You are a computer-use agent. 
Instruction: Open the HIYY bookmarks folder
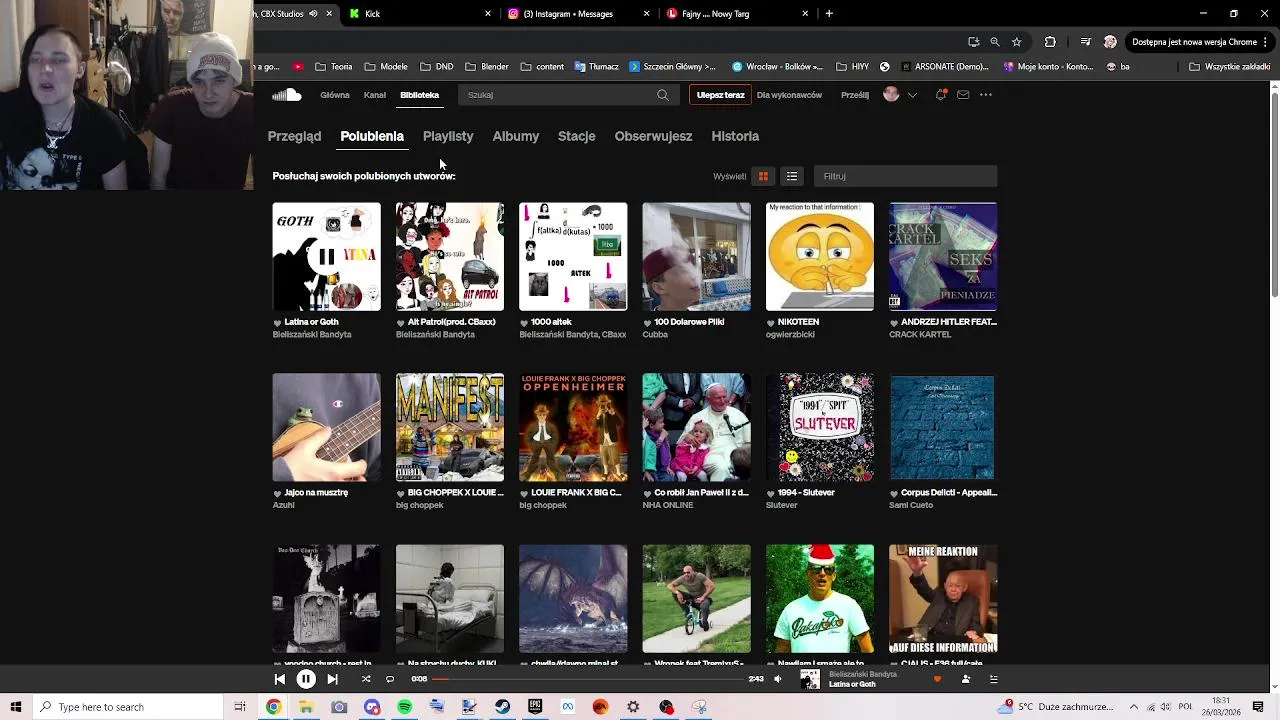(851, 67)
